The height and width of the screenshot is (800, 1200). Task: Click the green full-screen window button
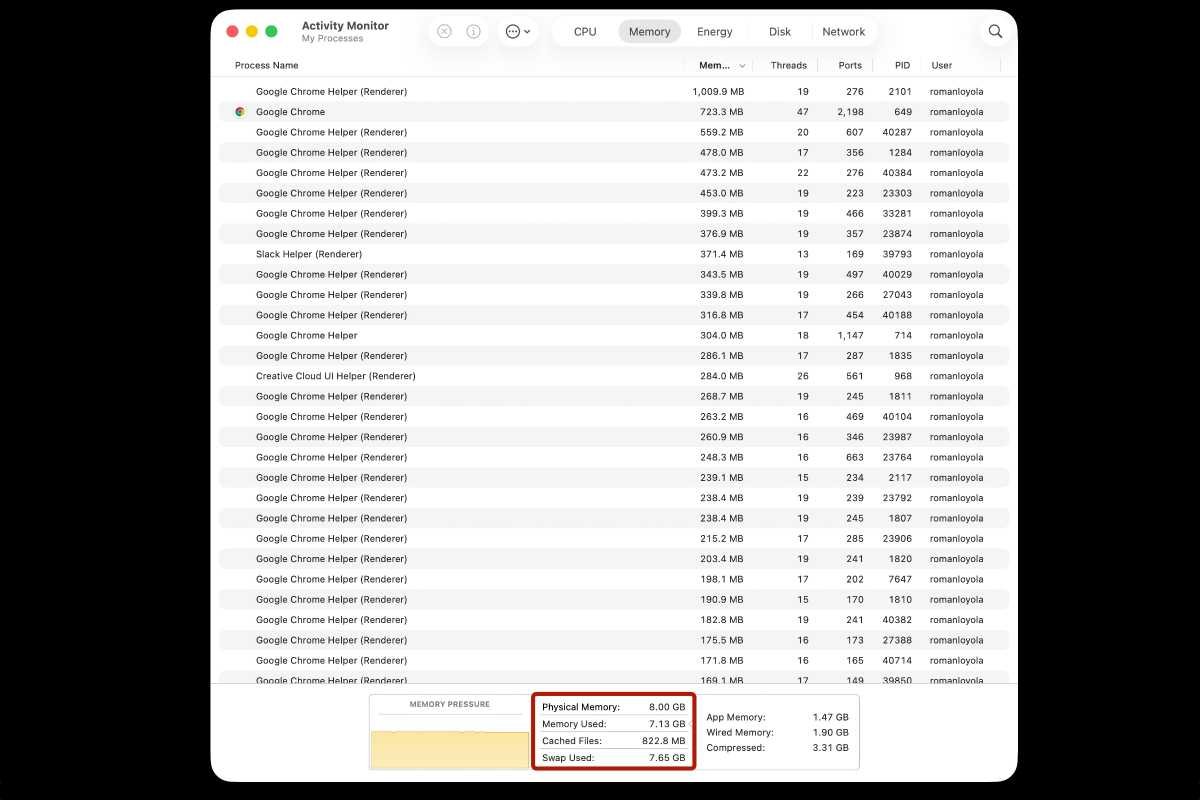271,31
